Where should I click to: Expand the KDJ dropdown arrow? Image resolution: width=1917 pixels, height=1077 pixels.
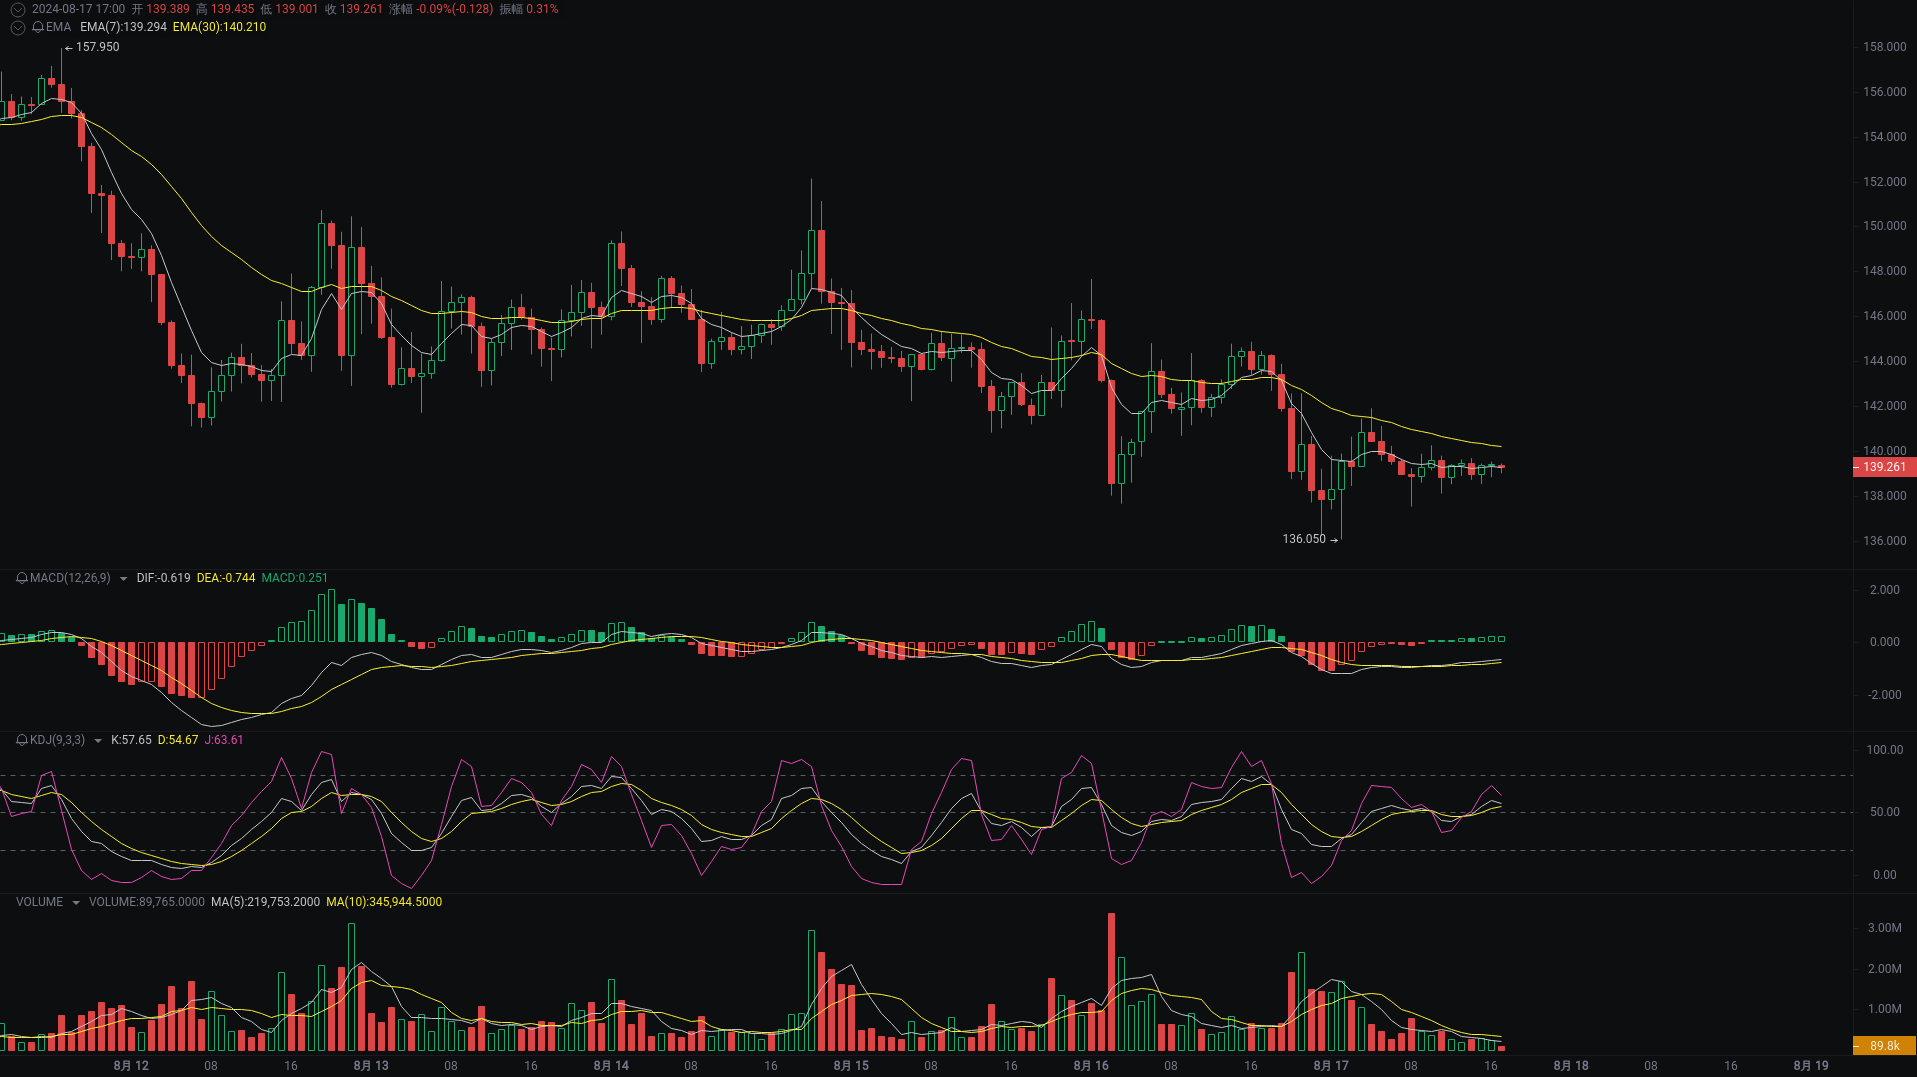click(x=97, y=740)
